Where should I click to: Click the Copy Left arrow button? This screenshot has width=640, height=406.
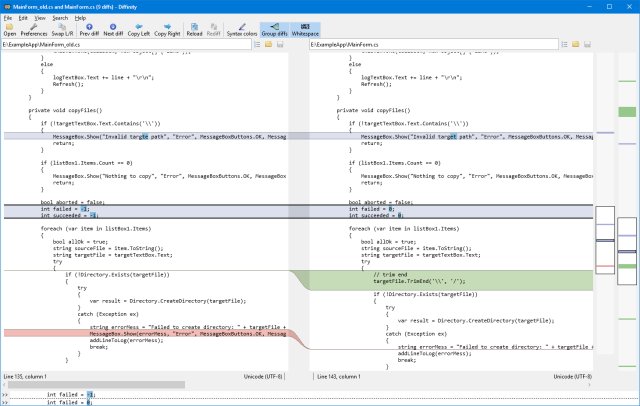139,30
